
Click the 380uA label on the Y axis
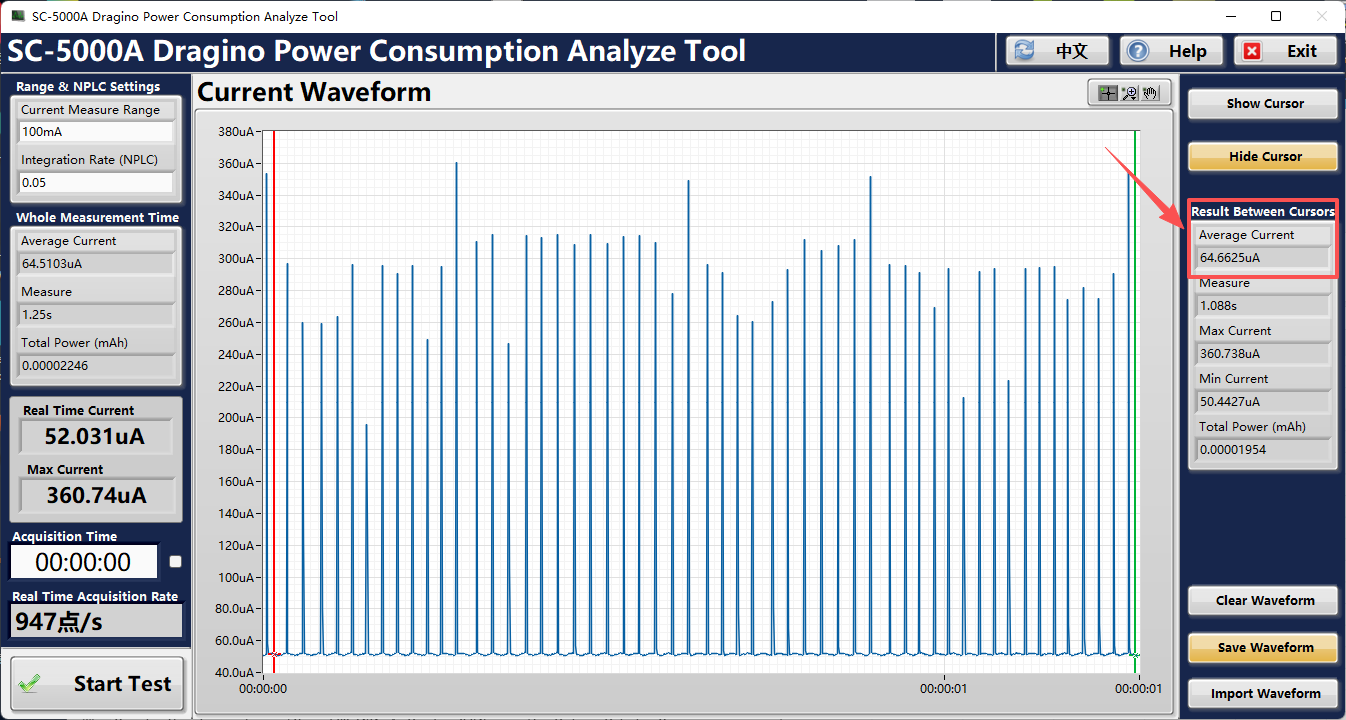[x=236, y=132]
